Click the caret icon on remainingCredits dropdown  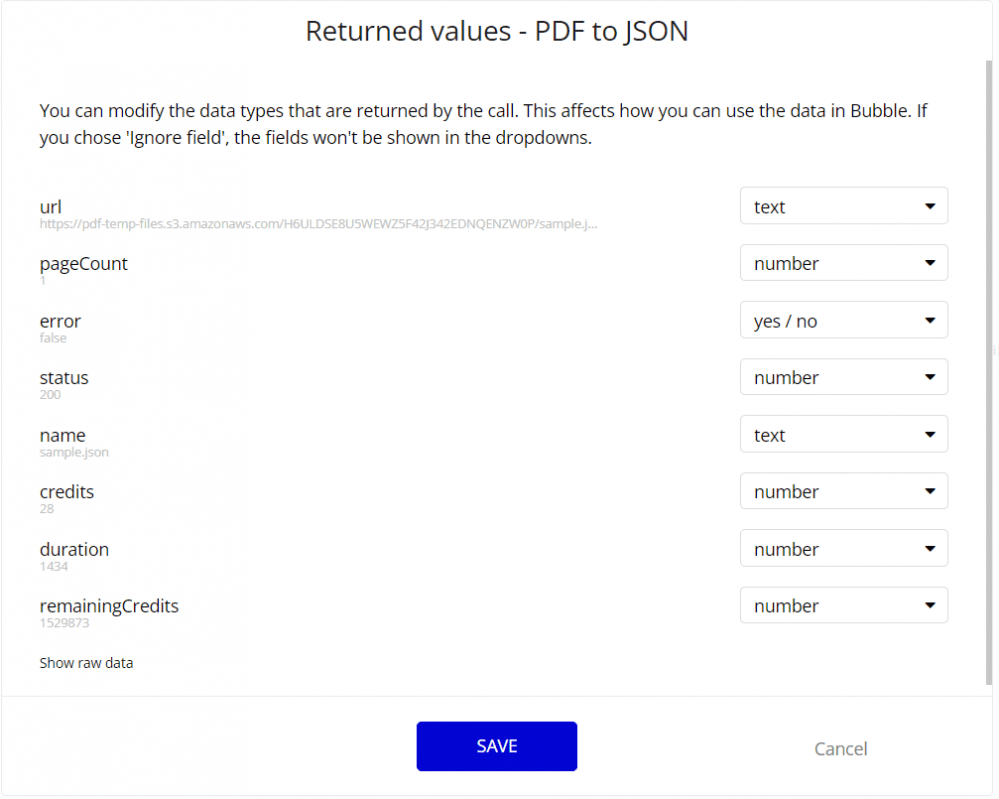[930, 606]
